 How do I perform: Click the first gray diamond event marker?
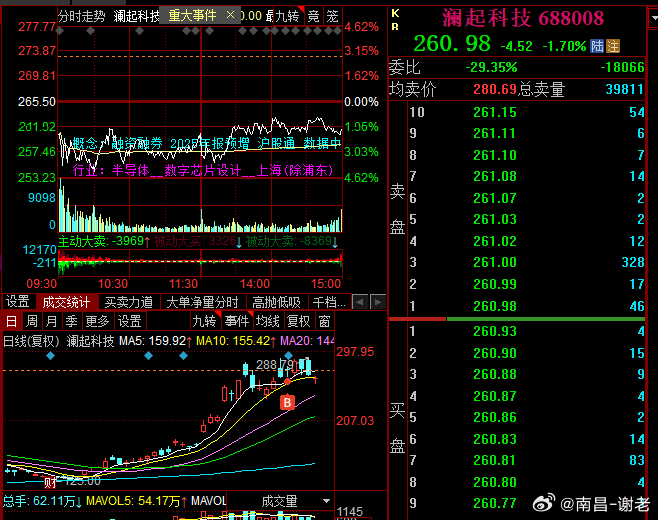60,31
